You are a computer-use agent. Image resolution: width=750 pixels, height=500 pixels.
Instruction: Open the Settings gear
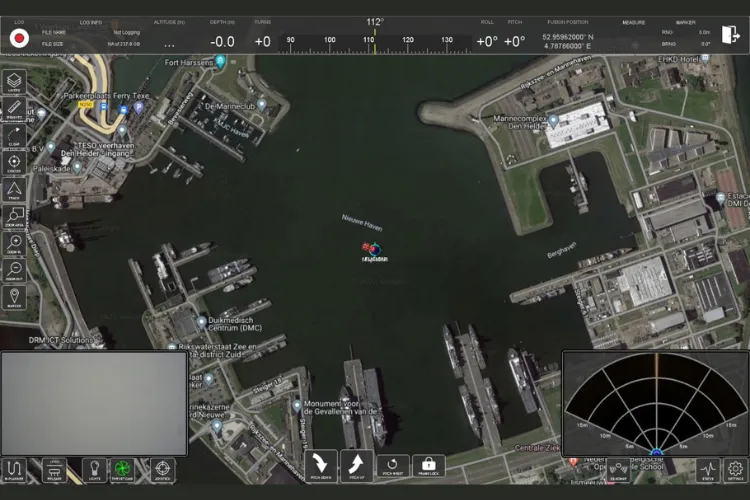pos(735,470)
